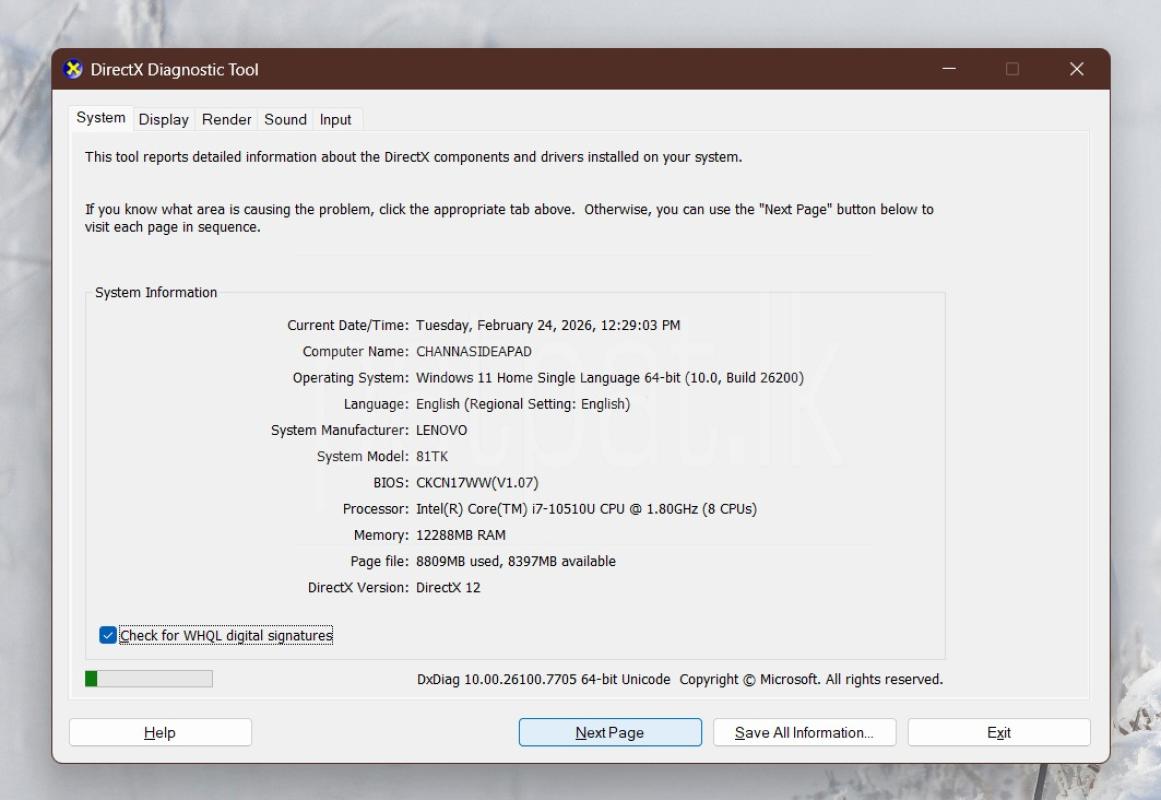
Task: Click the computer name CHANNASIDEAPAD
Action: pos(474,352)
